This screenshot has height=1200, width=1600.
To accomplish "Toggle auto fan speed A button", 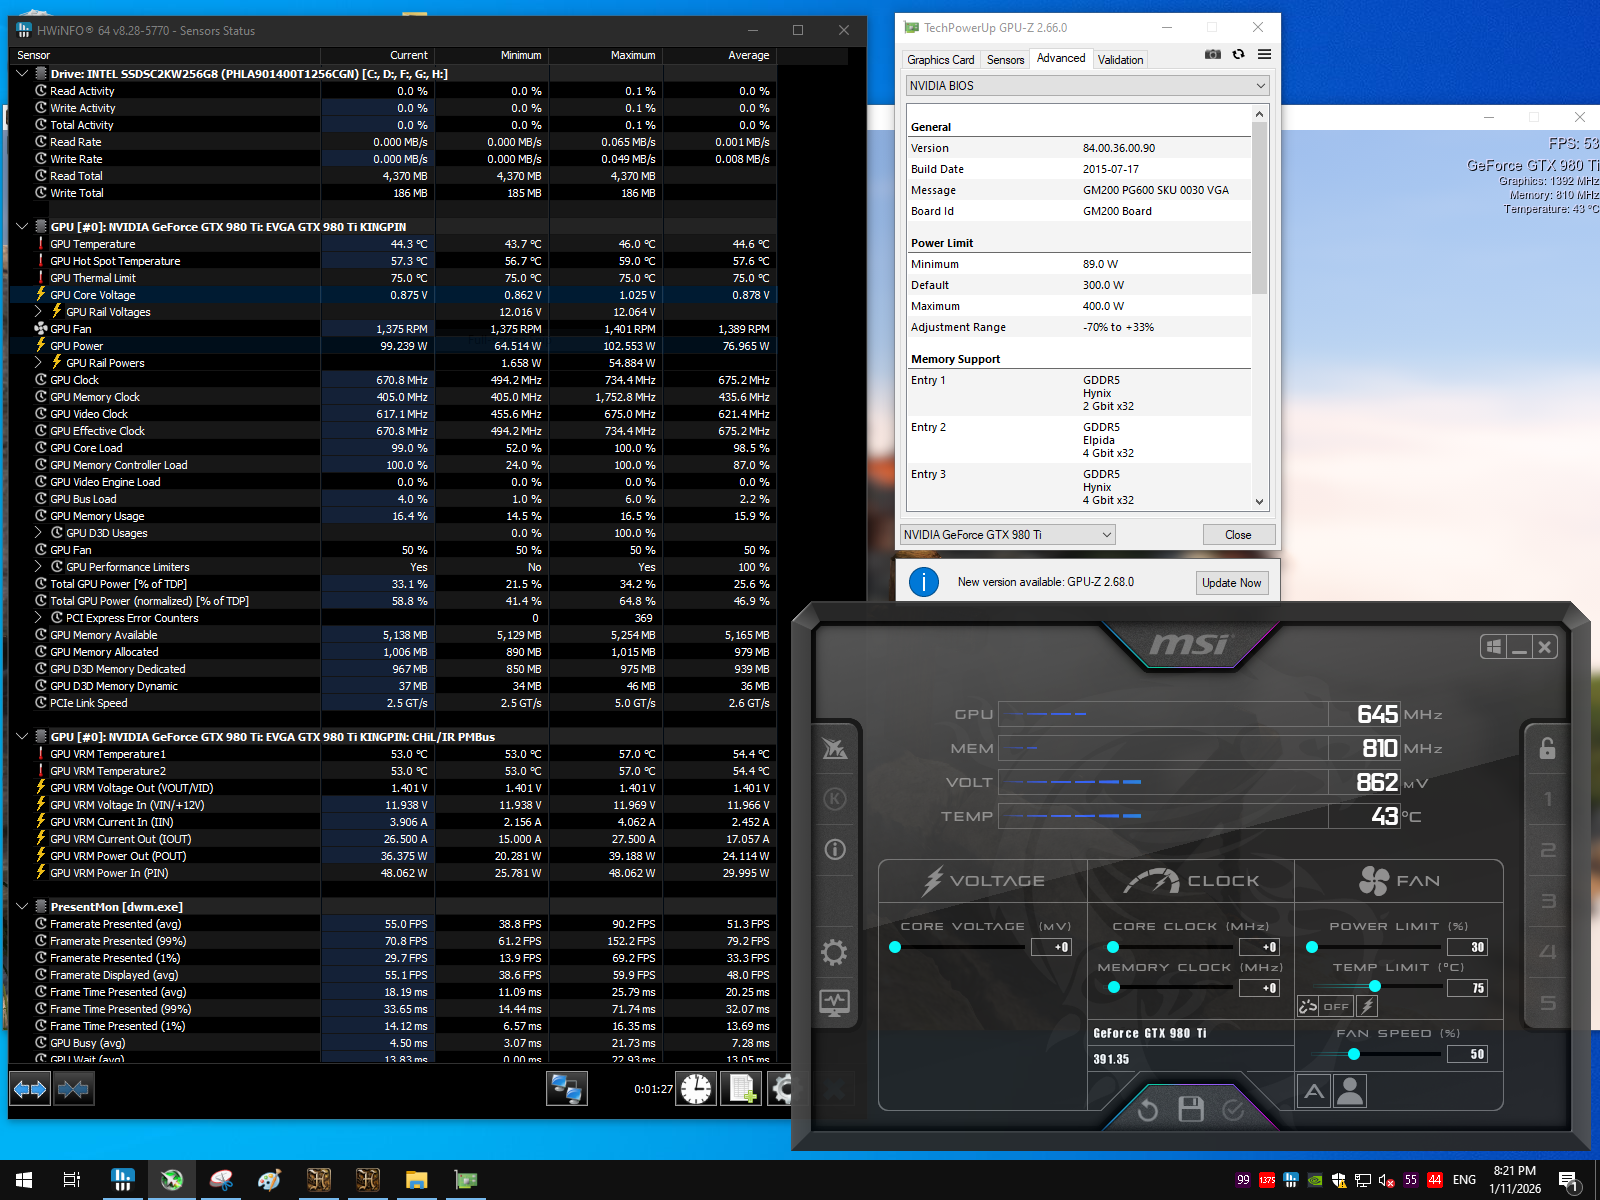I will point(1314,1091).
